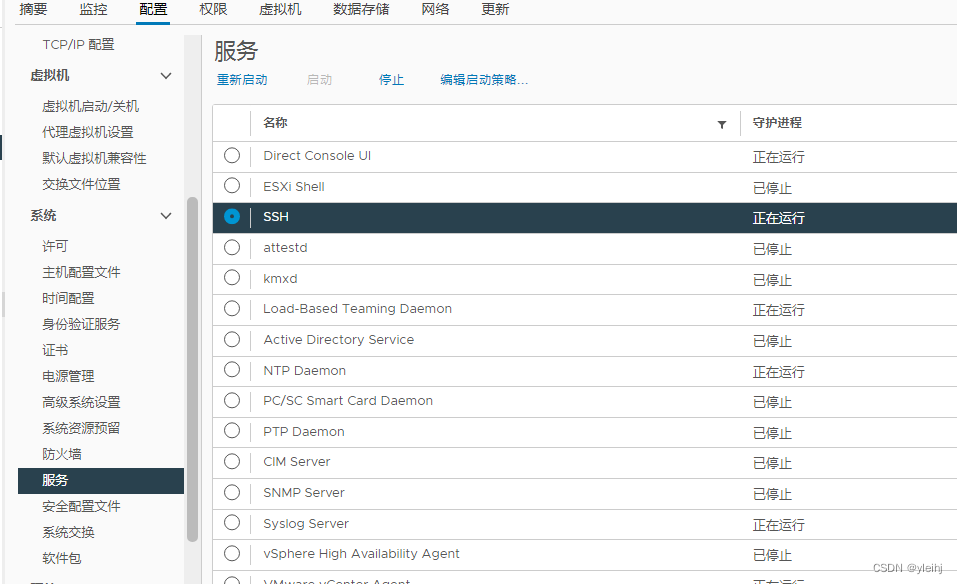Open the name column filter icon
This screenshot has height=584, width=957.
tap(721, 124)
